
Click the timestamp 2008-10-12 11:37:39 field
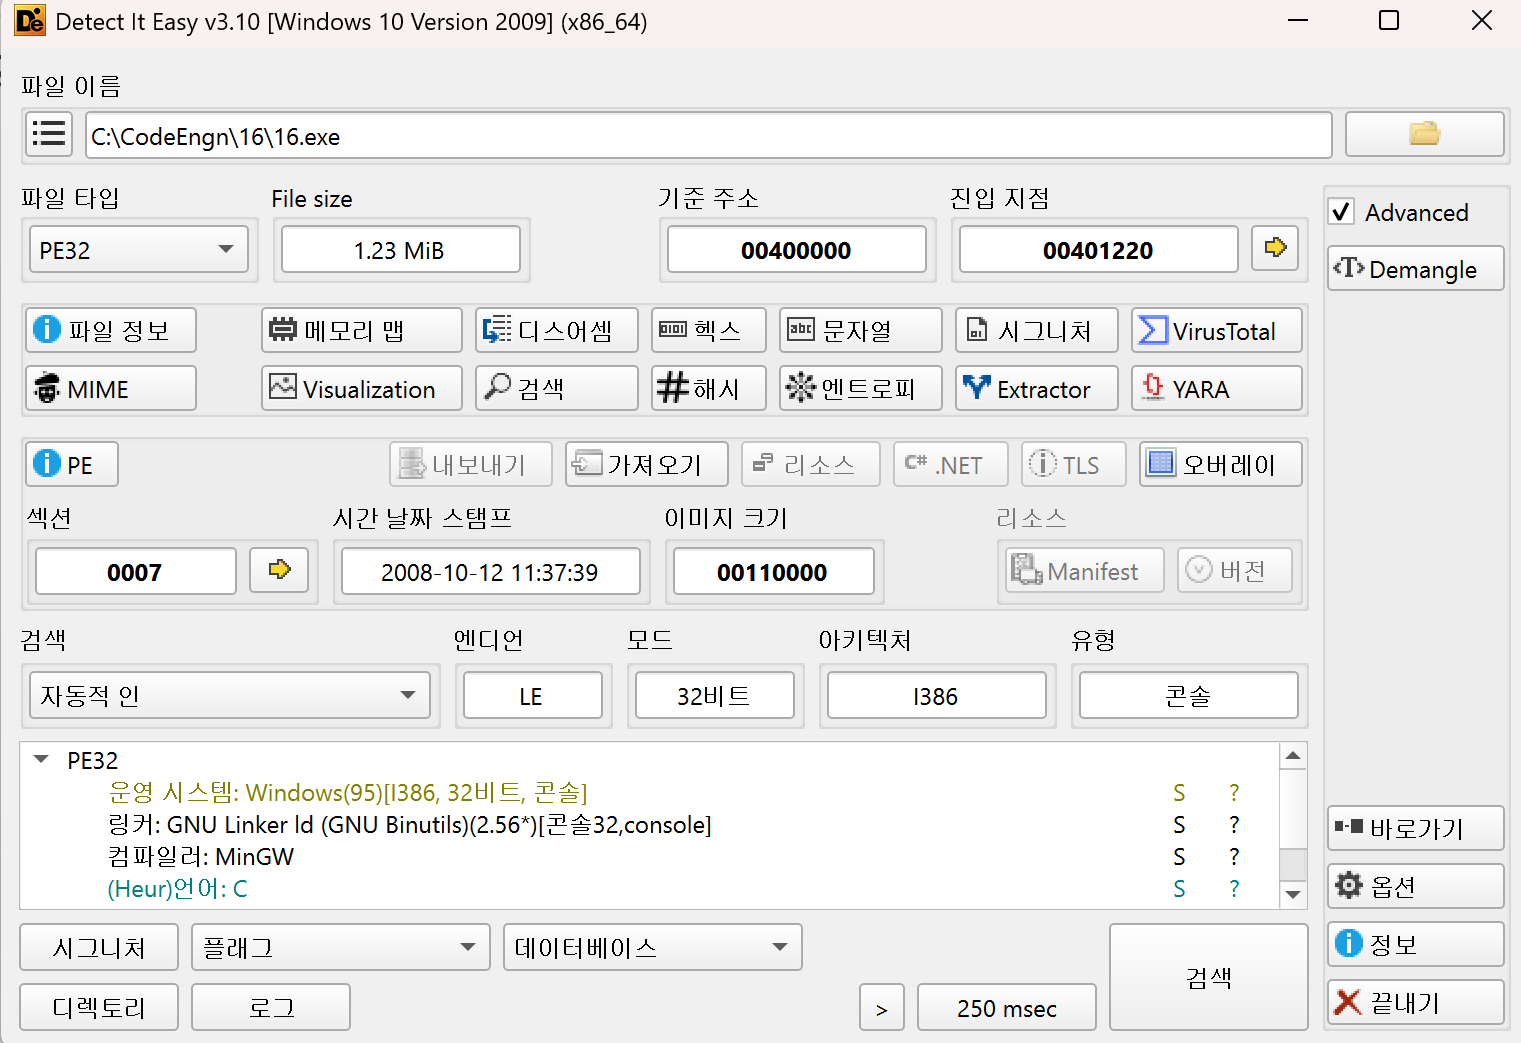click(491, 572)
